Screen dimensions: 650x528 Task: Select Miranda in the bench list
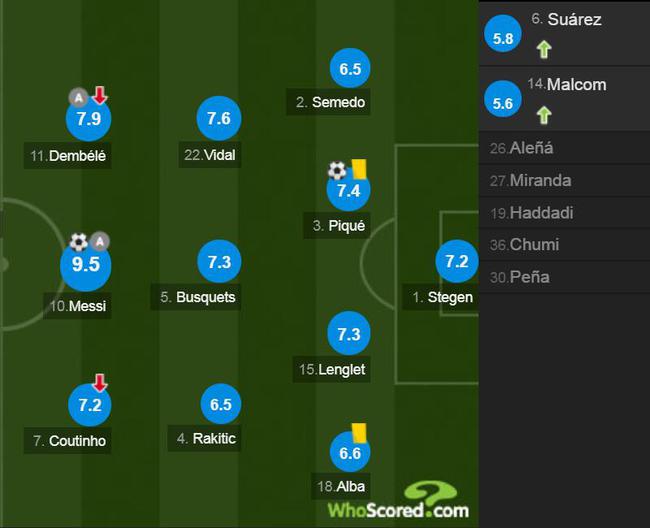click(x=564, y=180)
